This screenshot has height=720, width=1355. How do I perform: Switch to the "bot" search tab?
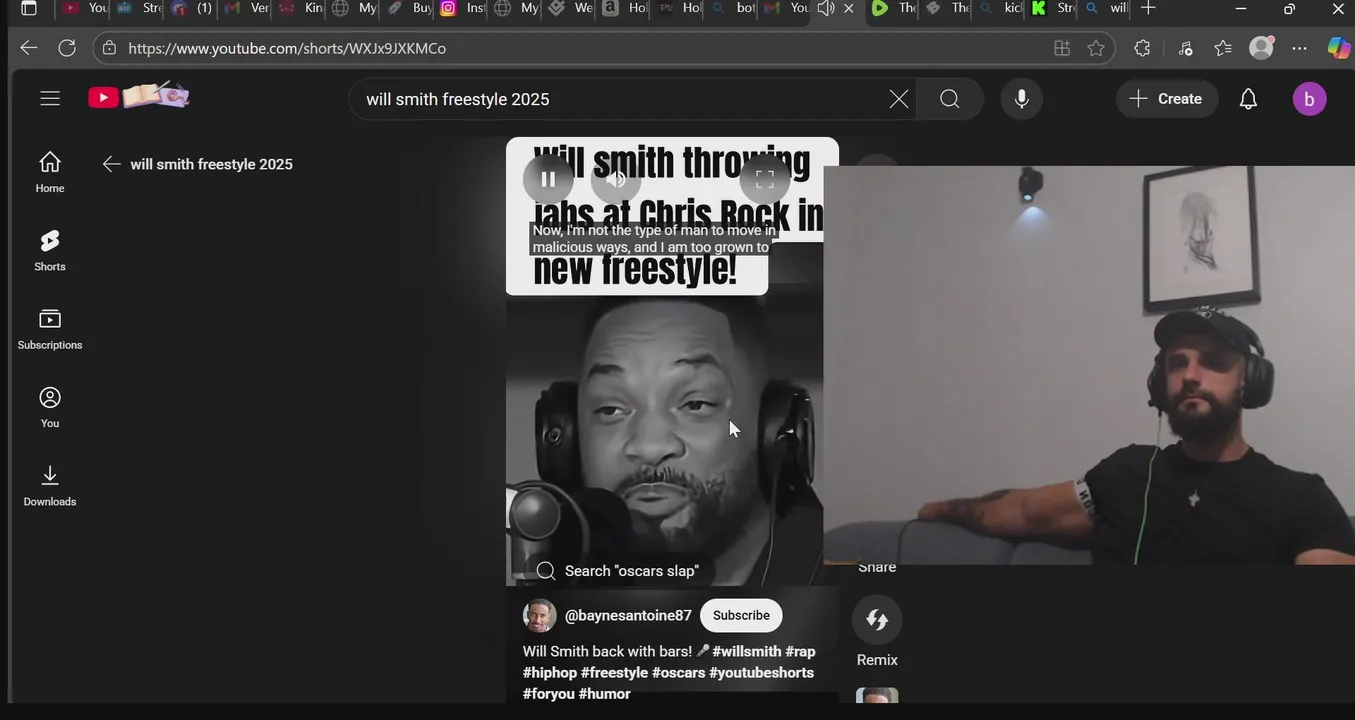click(732, 8)
